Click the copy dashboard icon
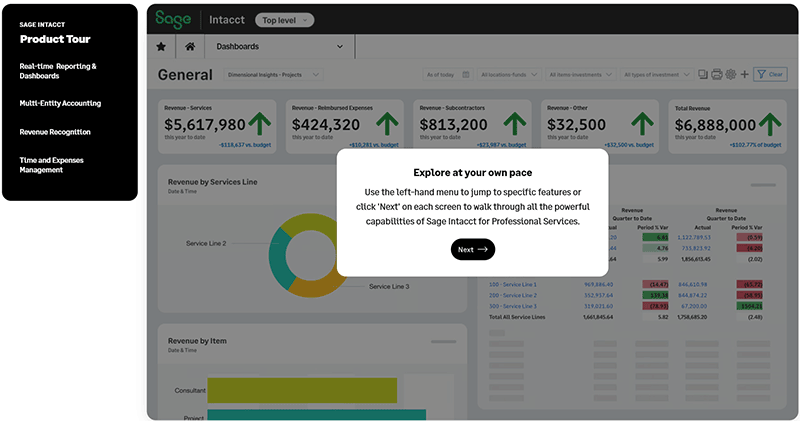The width and height of the screenshot is (800, 421). click(x=703, y=75)
